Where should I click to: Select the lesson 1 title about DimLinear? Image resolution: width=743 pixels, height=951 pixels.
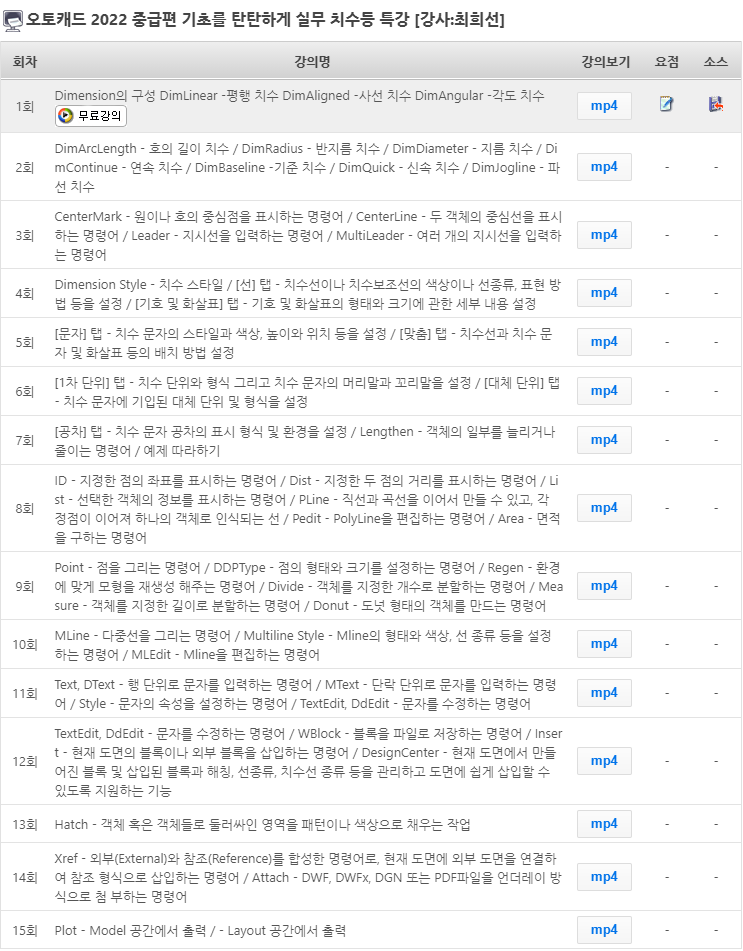point(299,96)
